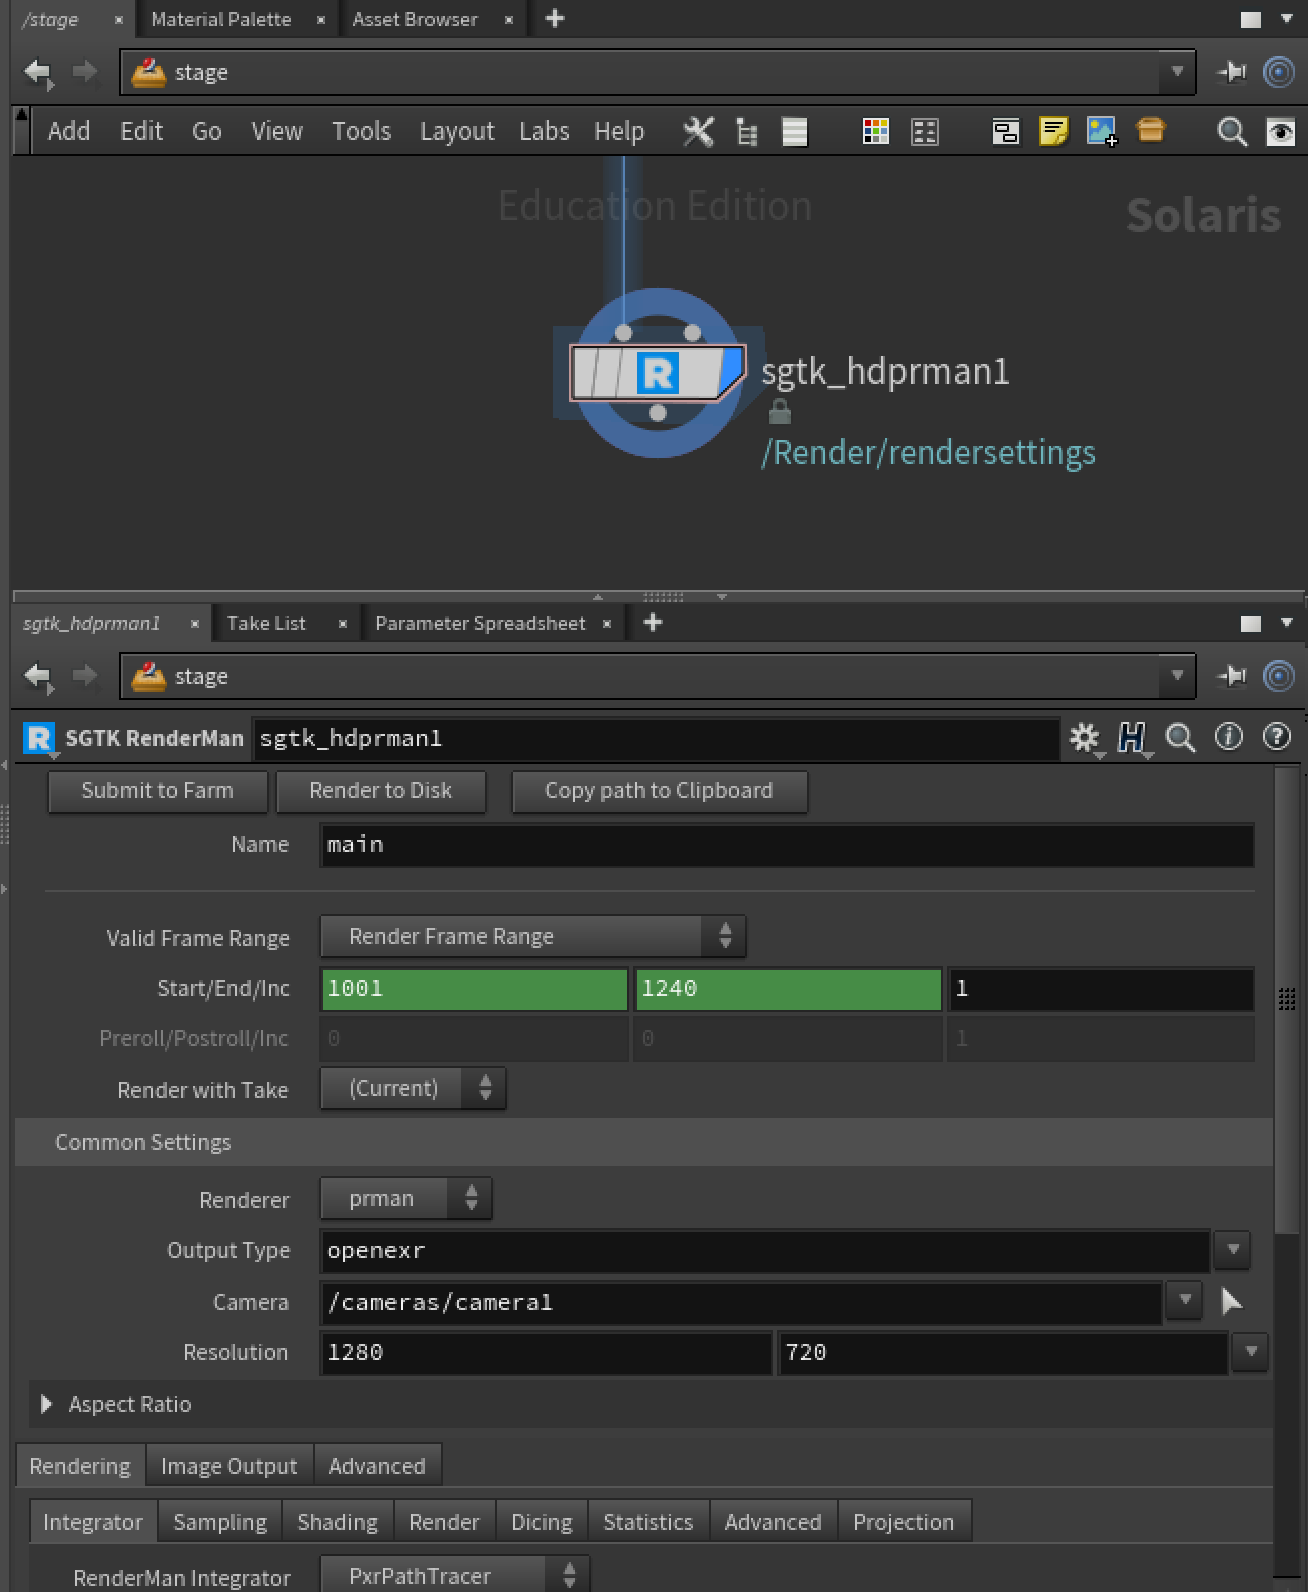Viewport: 1308px width, 1592px height.
Task: Show node info window
Action: (x=1229, y=737)
